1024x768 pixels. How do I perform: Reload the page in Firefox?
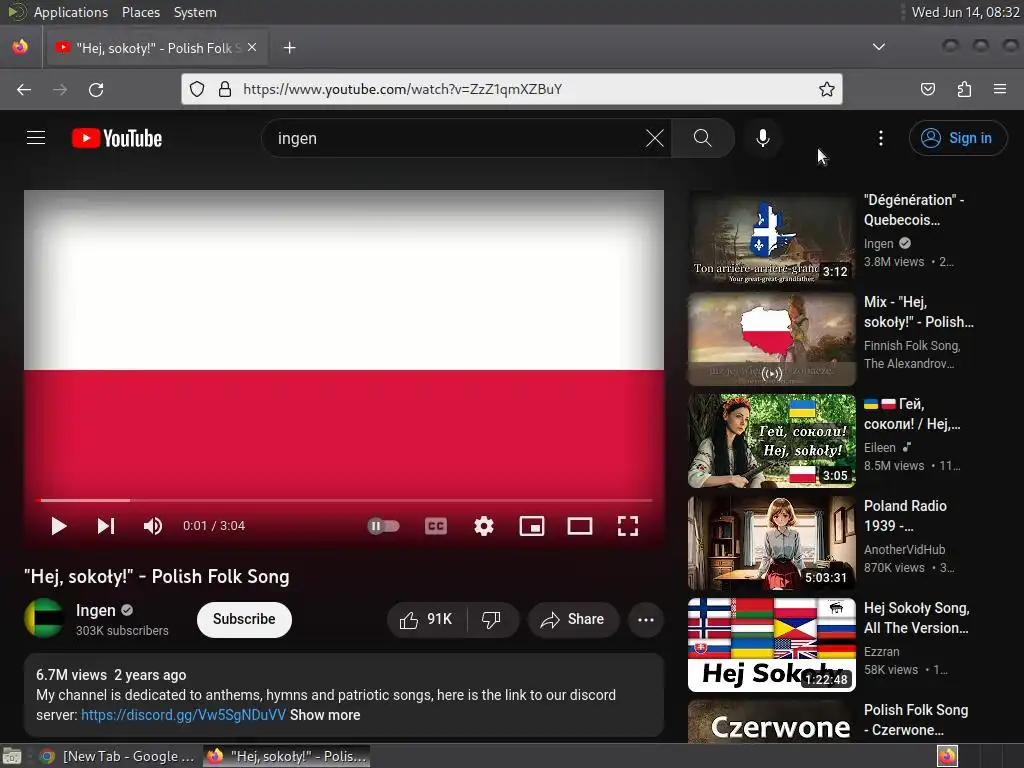96,89
